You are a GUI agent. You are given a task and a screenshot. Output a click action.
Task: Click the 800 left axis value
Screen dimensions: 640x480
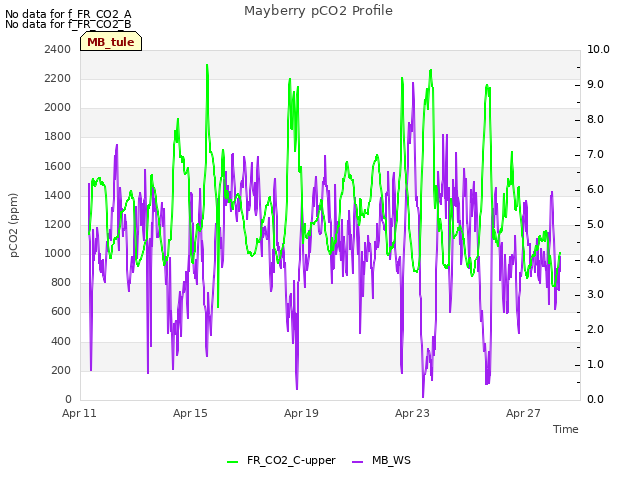pyautogui.click(x=61, y=282)
